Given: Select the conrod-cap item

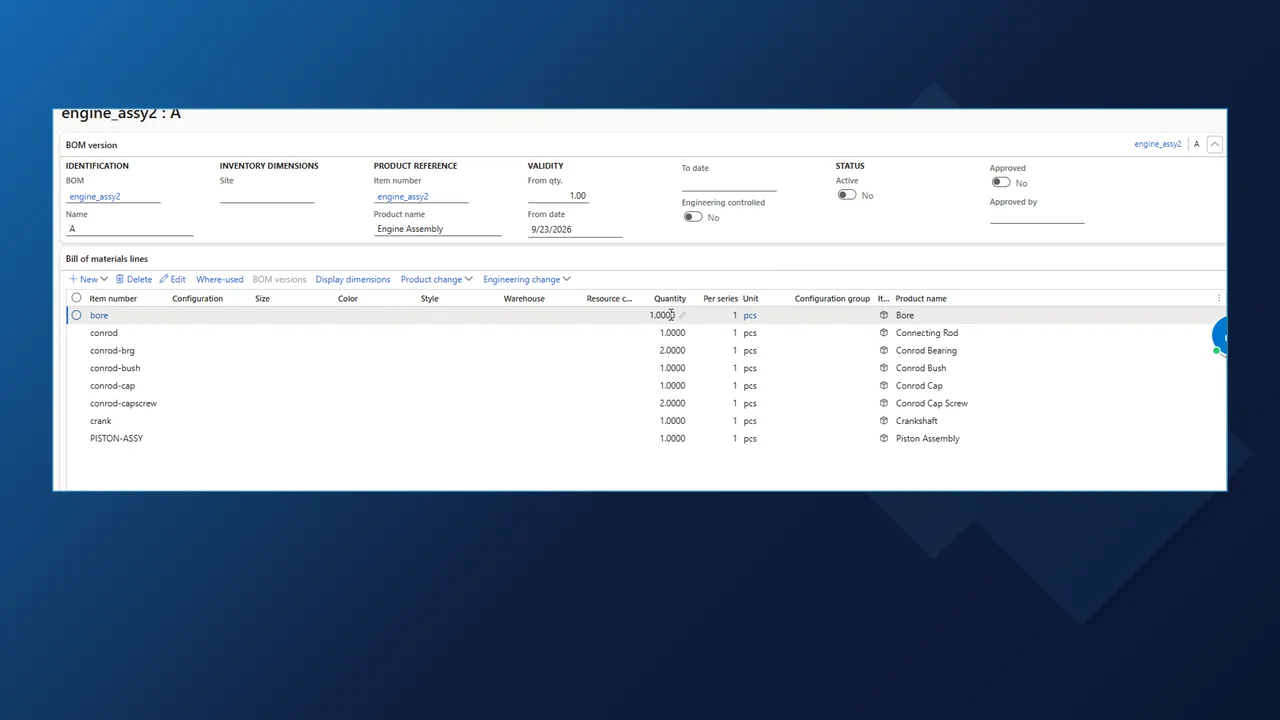Looking at the screenshot, I should pos(112,385).
